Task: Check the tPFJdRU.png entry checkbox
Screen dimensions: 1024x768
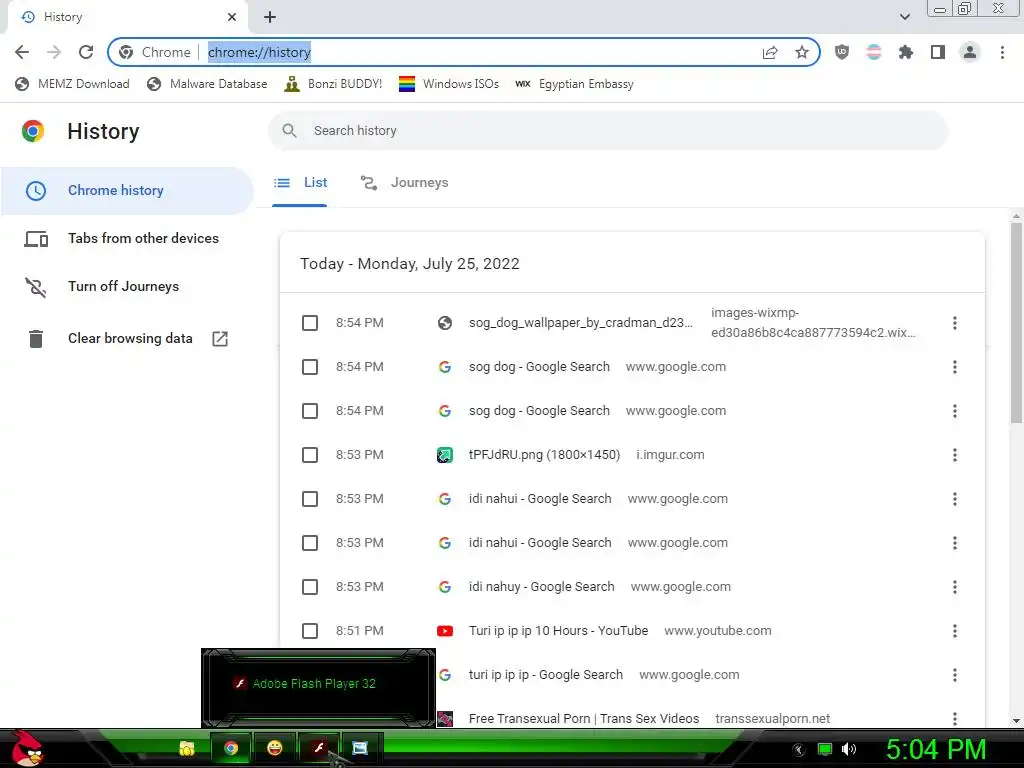Action: click(x=310, y=455)
